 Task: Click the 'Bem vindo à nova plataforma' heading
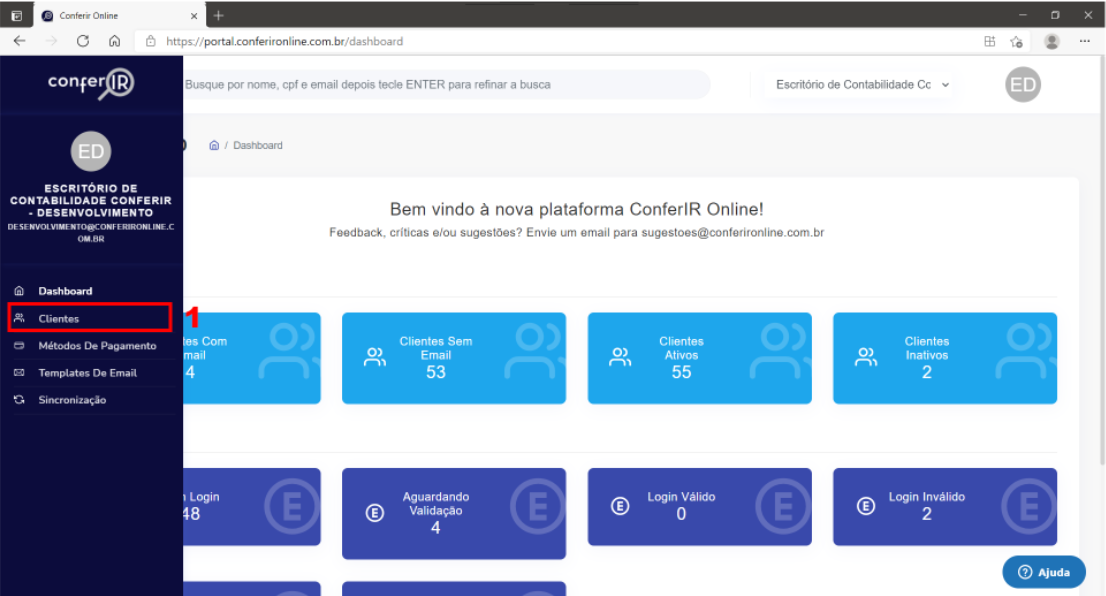(576, 209)
